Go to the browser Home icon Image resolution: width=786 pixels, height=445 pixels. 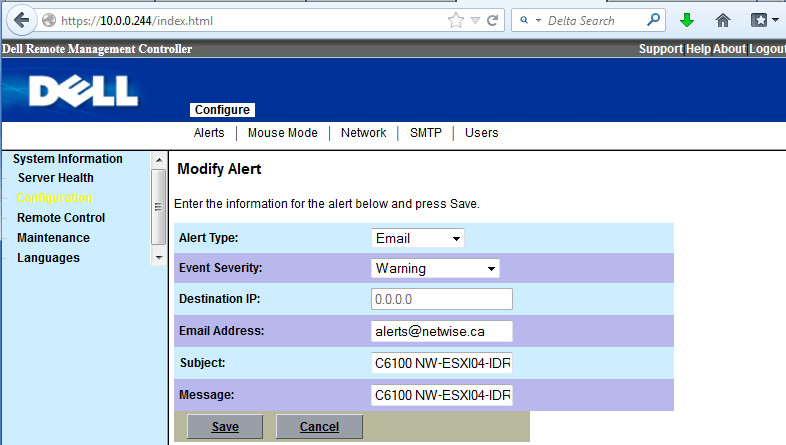click(x=722, y=21)
